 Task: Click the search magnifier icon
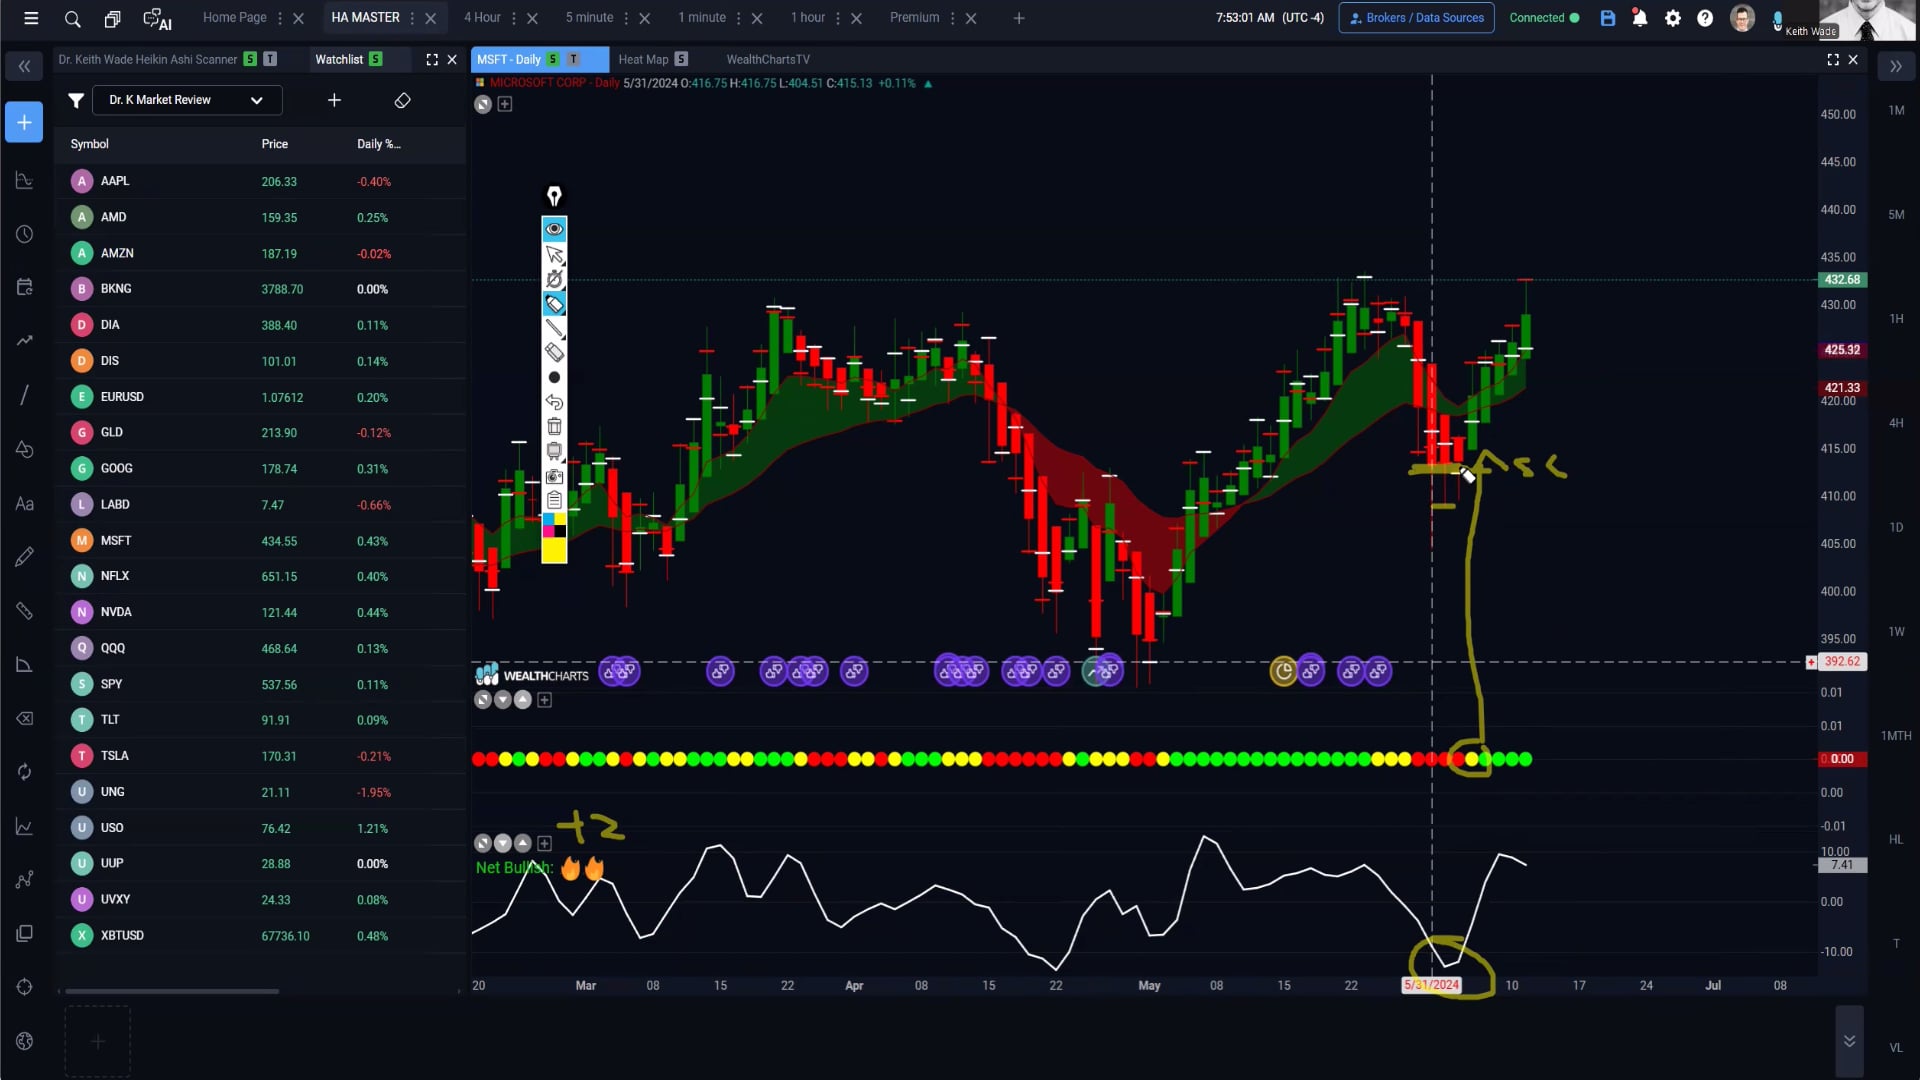[72, 18]
